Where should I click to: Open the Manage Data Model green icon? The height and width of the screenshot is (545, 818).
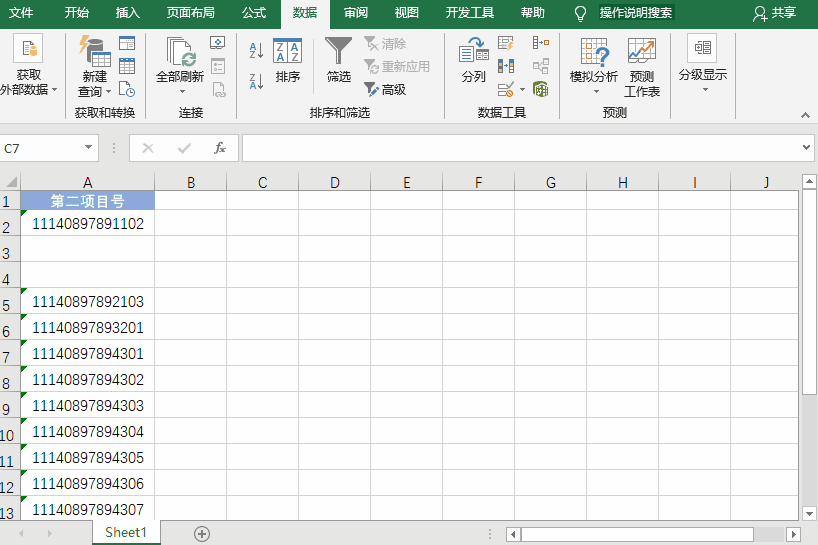pos(541,90)
